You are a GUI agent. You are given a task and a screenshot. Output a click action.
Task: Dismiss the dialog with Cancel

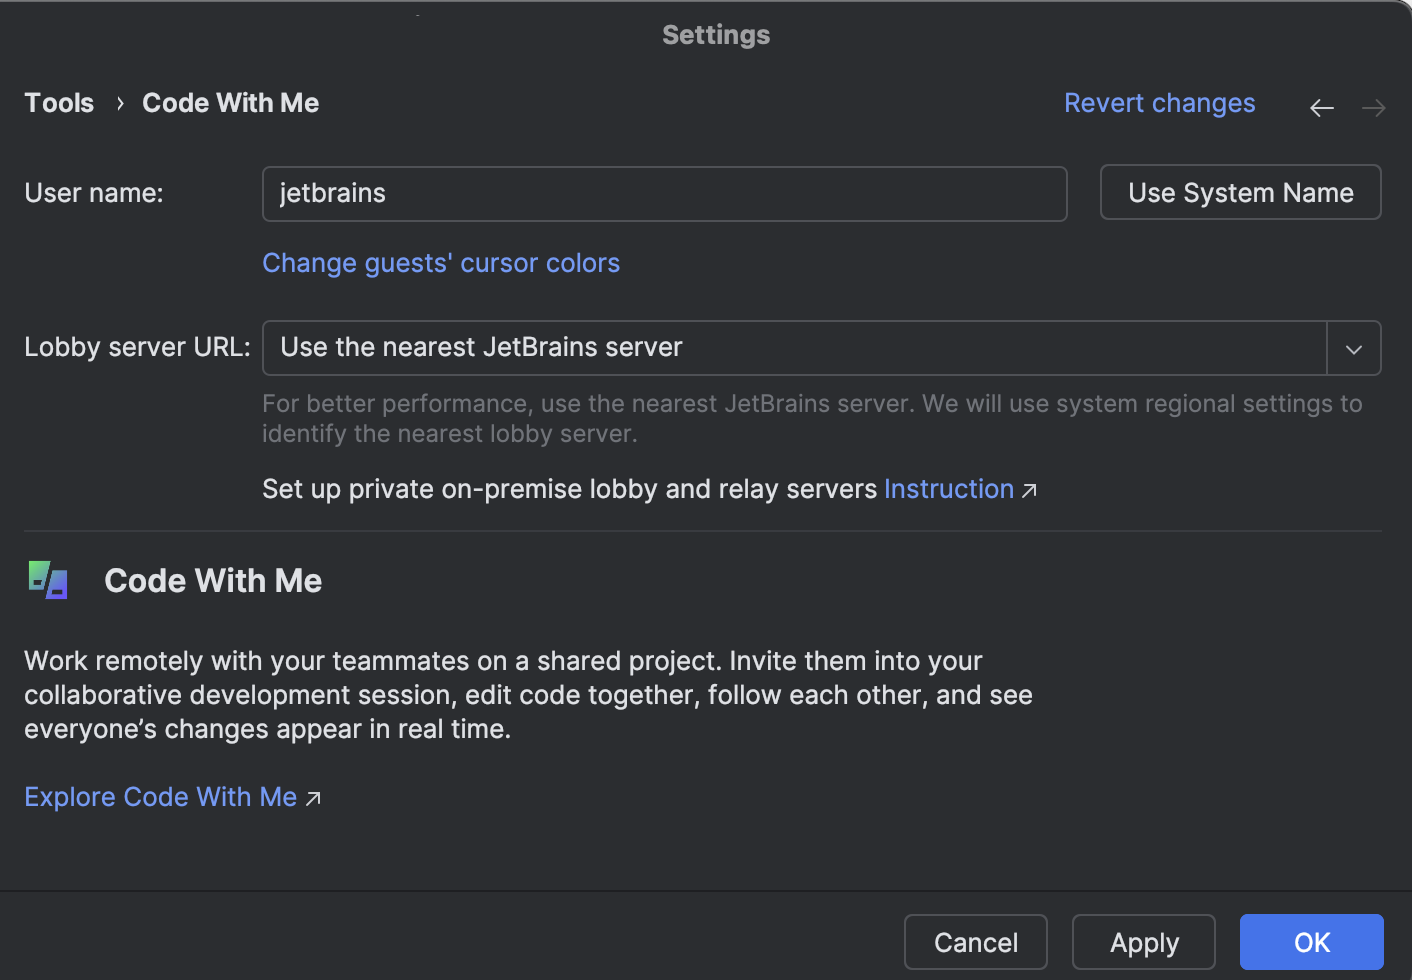pos(975,942)
